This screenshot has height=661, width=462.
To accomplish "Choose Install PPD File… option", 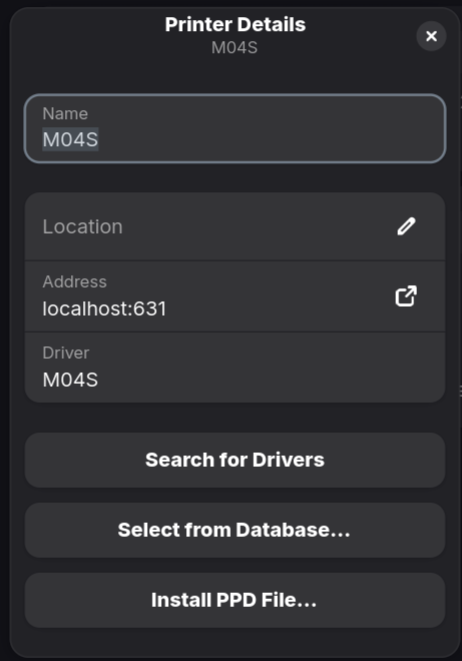I will [x=235, y=600].
